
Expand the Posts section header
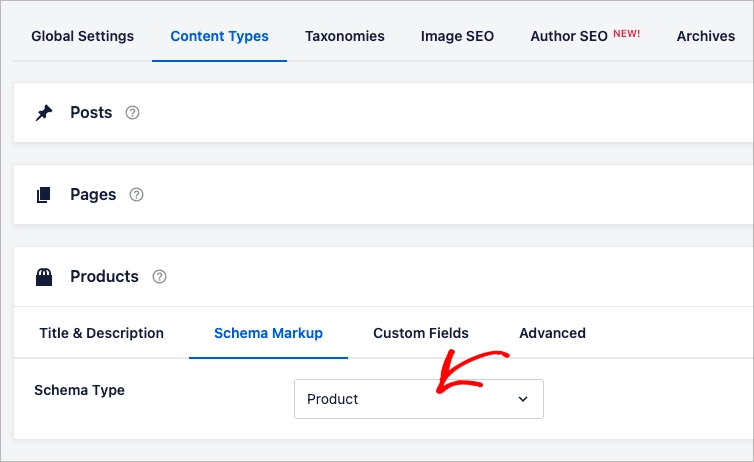383,112
